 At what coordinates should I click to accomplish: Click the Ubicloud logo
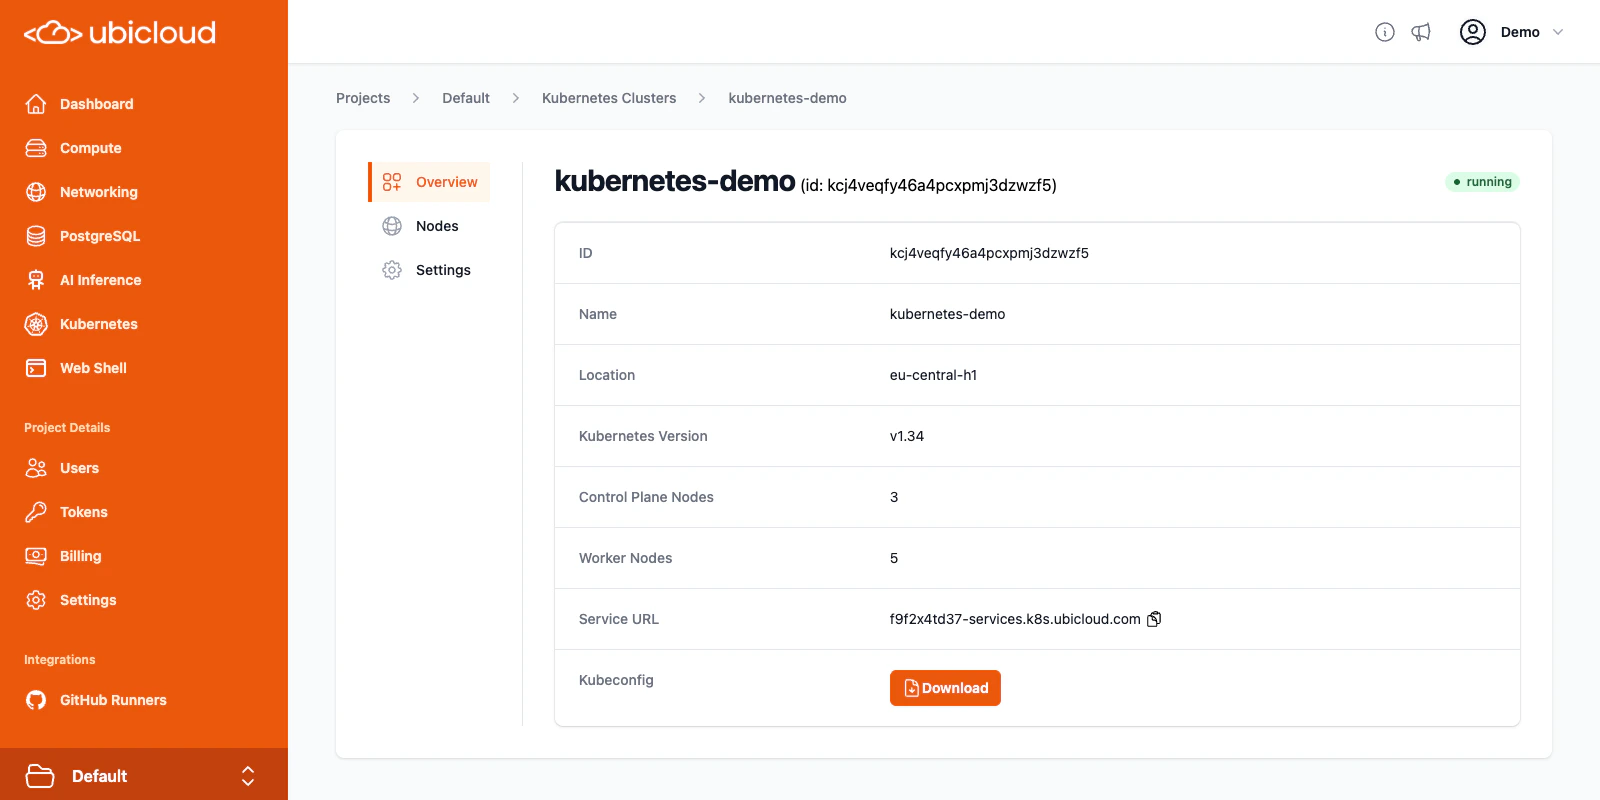(120, 33)
